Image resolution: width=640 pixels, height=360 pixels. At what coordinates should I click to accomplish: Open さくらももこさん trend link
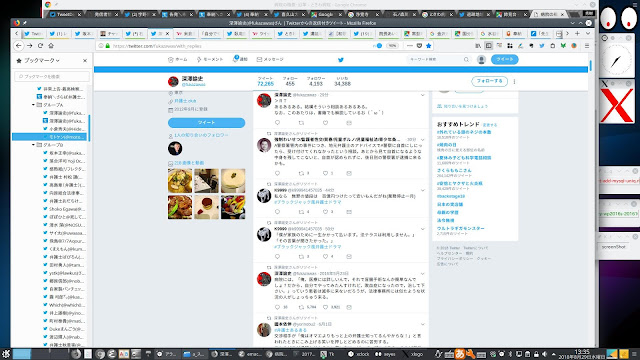click(454, 170)
